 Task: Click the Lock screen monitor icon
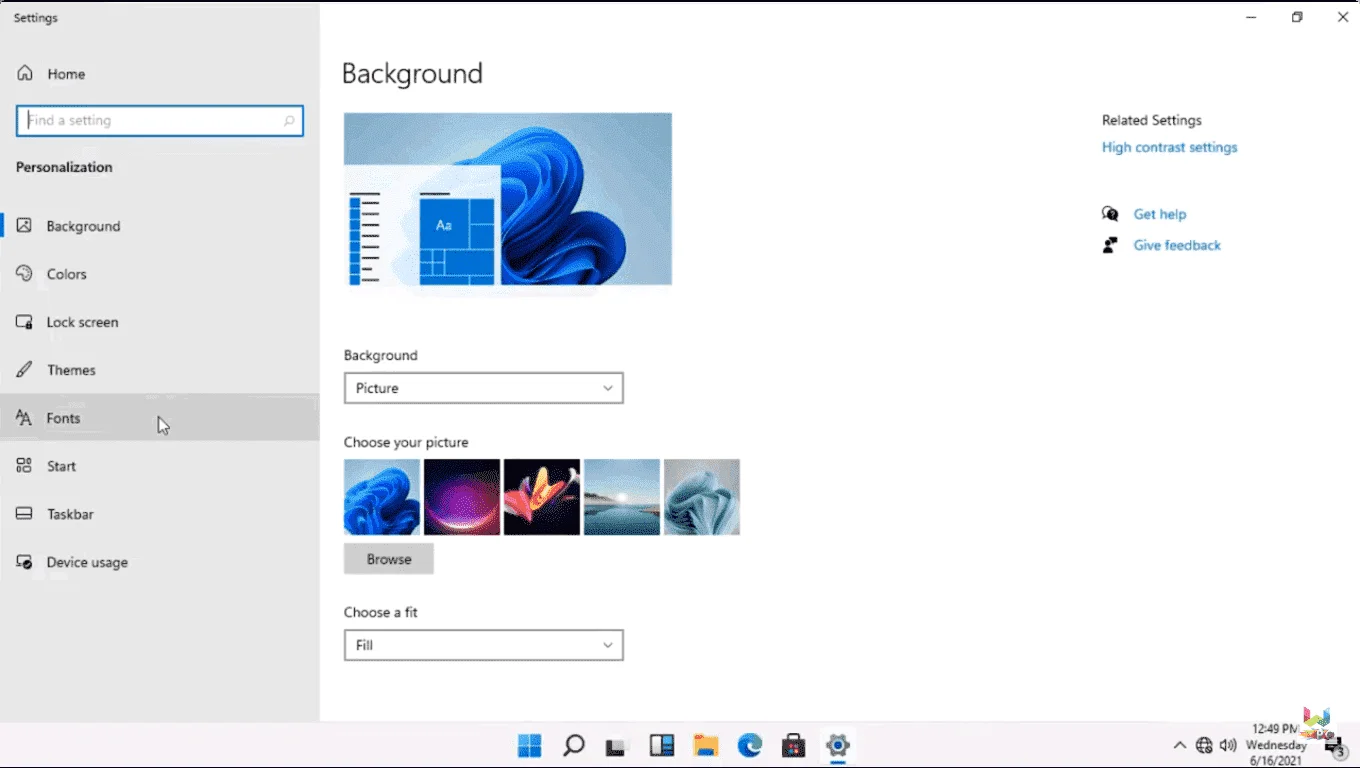coord(25,322)
